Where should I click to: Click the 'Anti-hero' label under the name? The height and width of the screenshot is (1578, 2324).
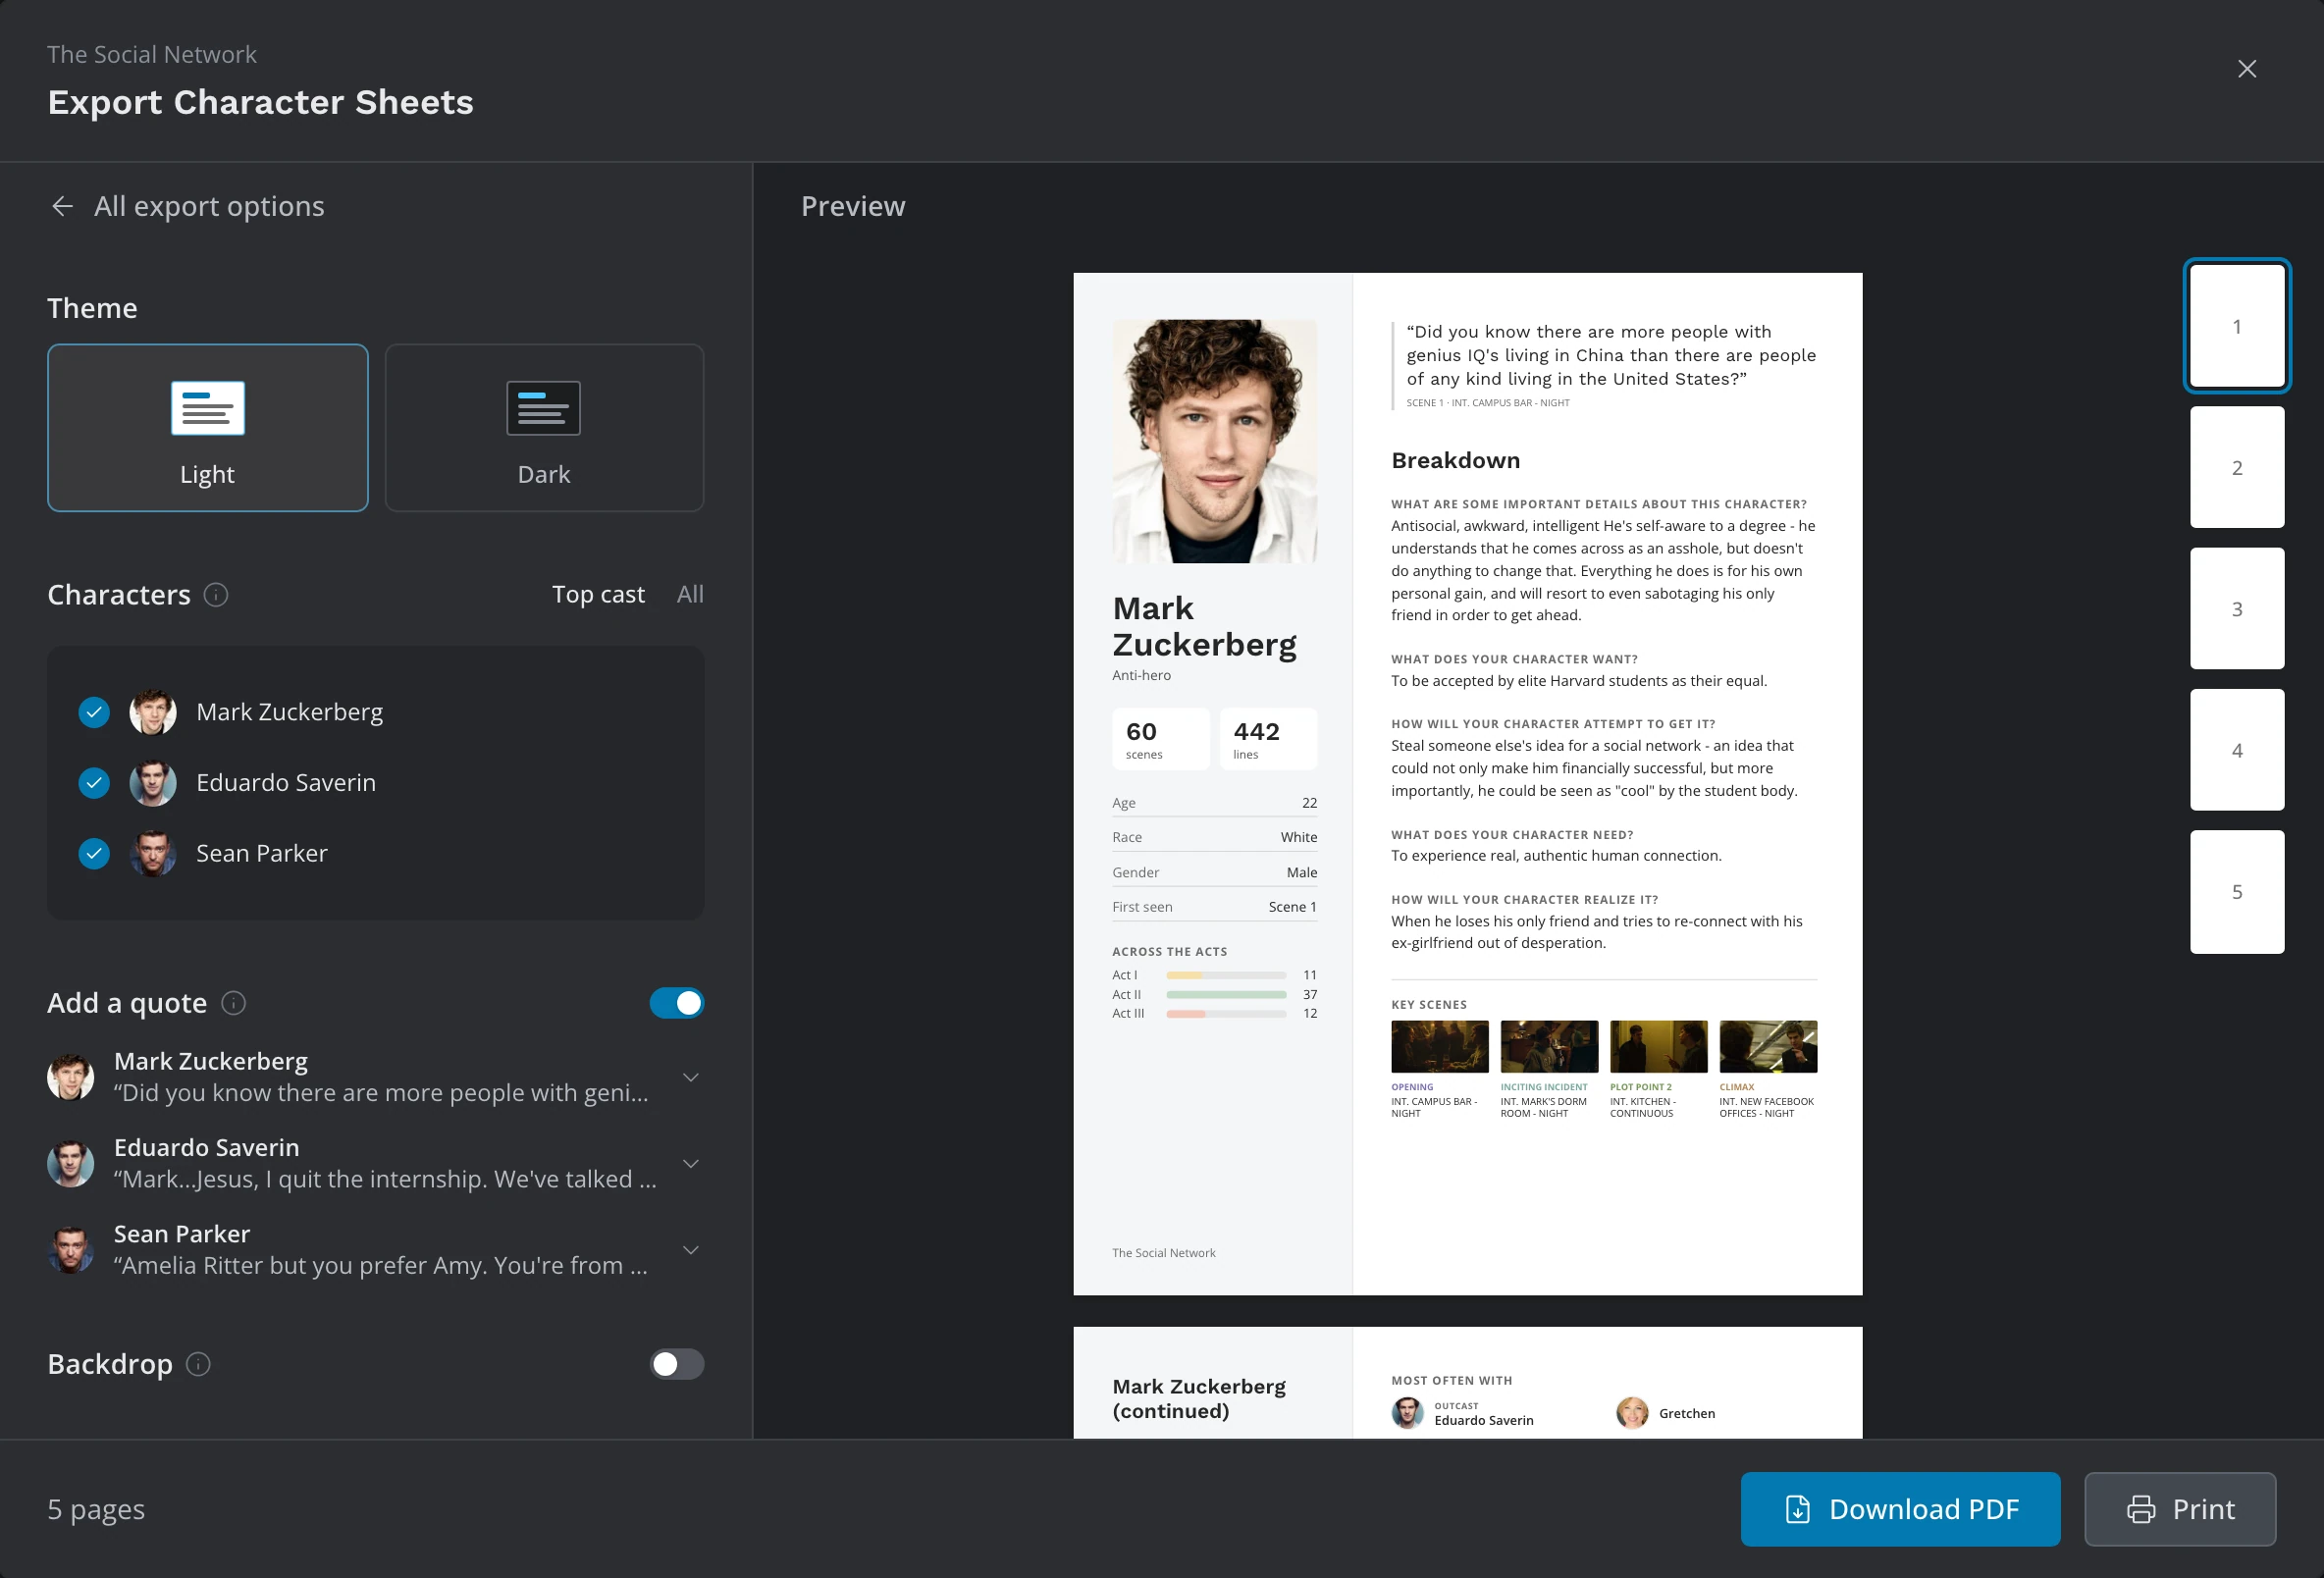pyautogui.click(x=1141, y=675)
